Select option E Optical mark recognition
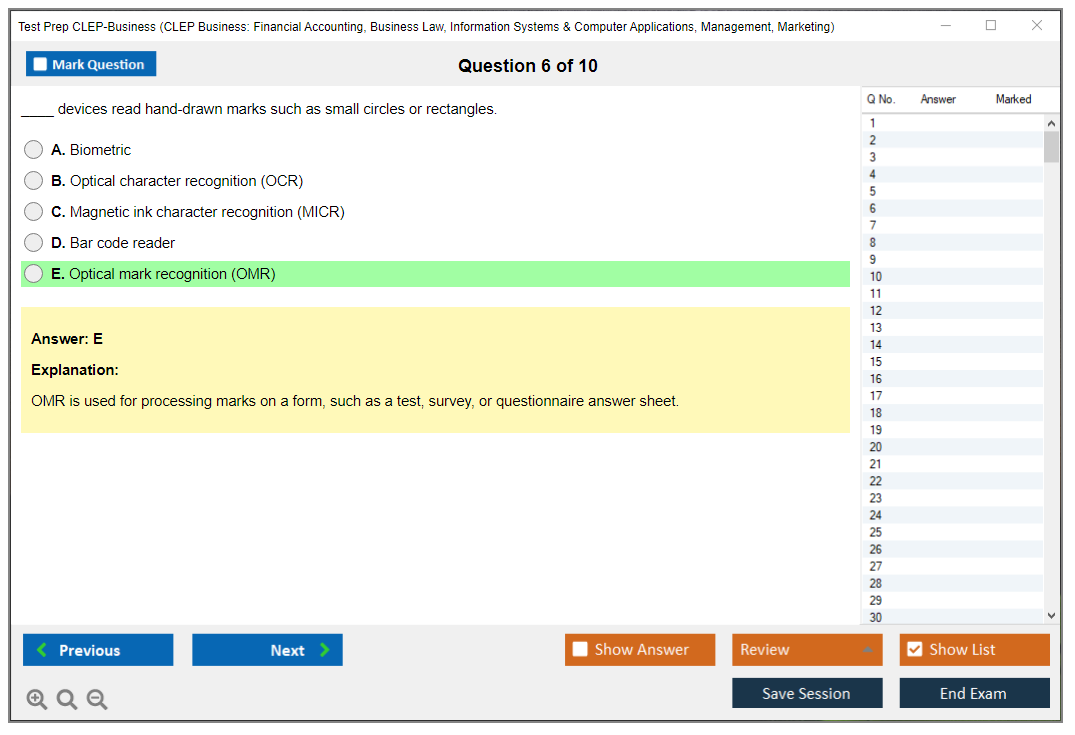Image resolution: width=1075 pixels, height=735 pixels. click(34, 274)
